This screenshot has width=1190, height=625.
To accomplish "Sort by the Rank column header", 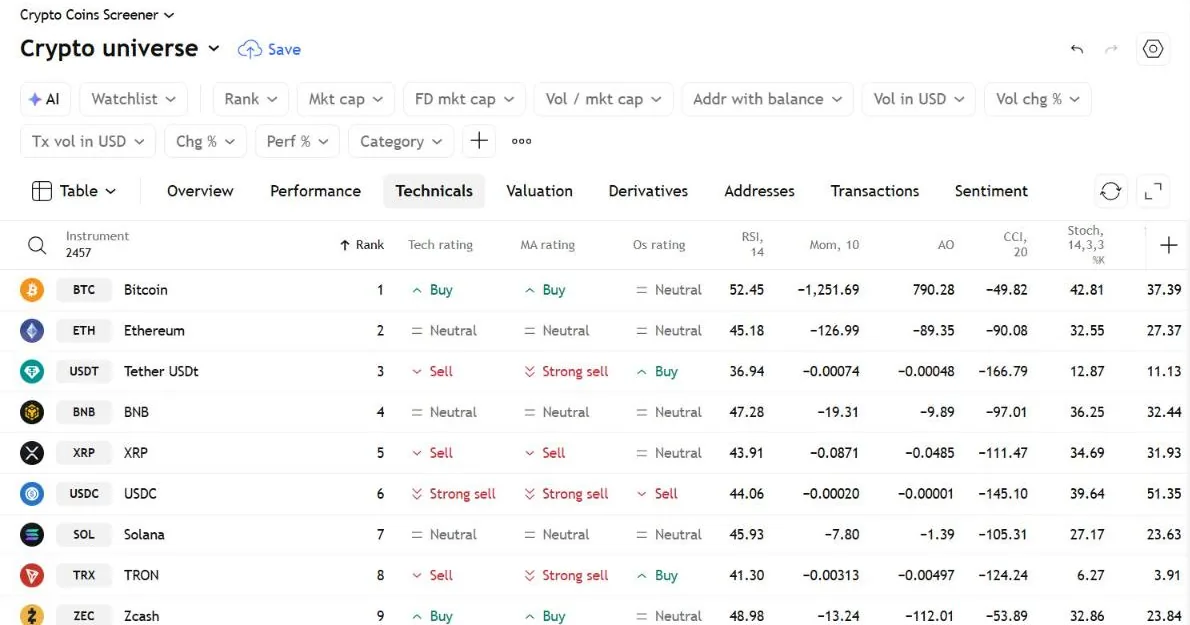I will 362,245.
